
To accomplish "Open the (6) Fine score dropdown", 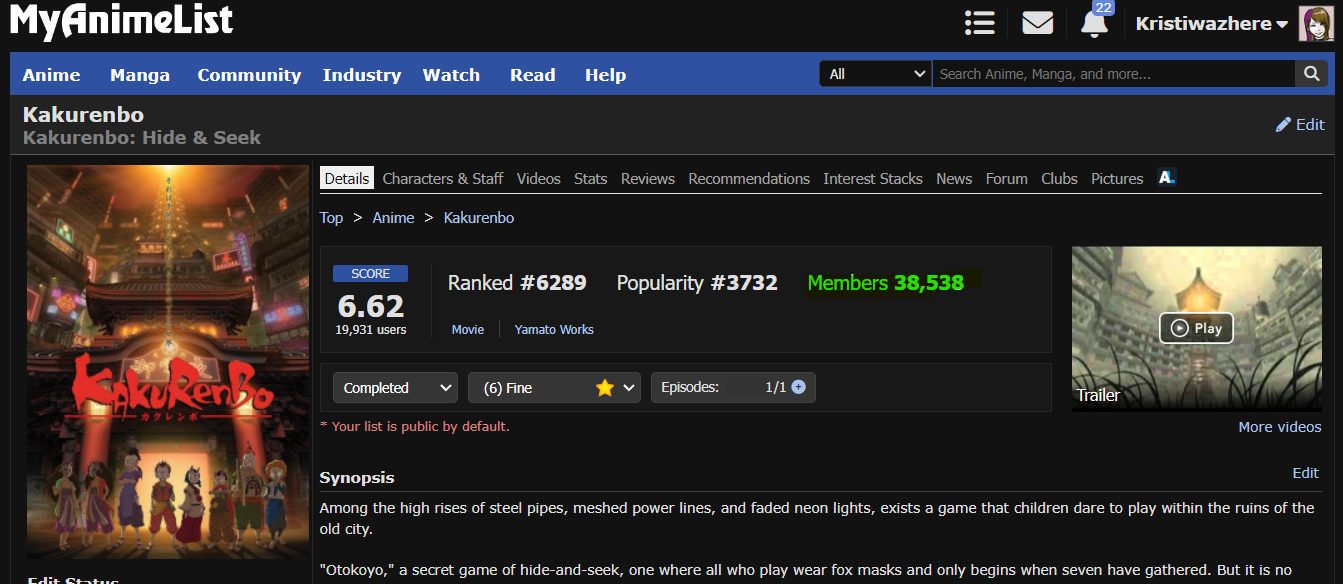I will (554, 388).
